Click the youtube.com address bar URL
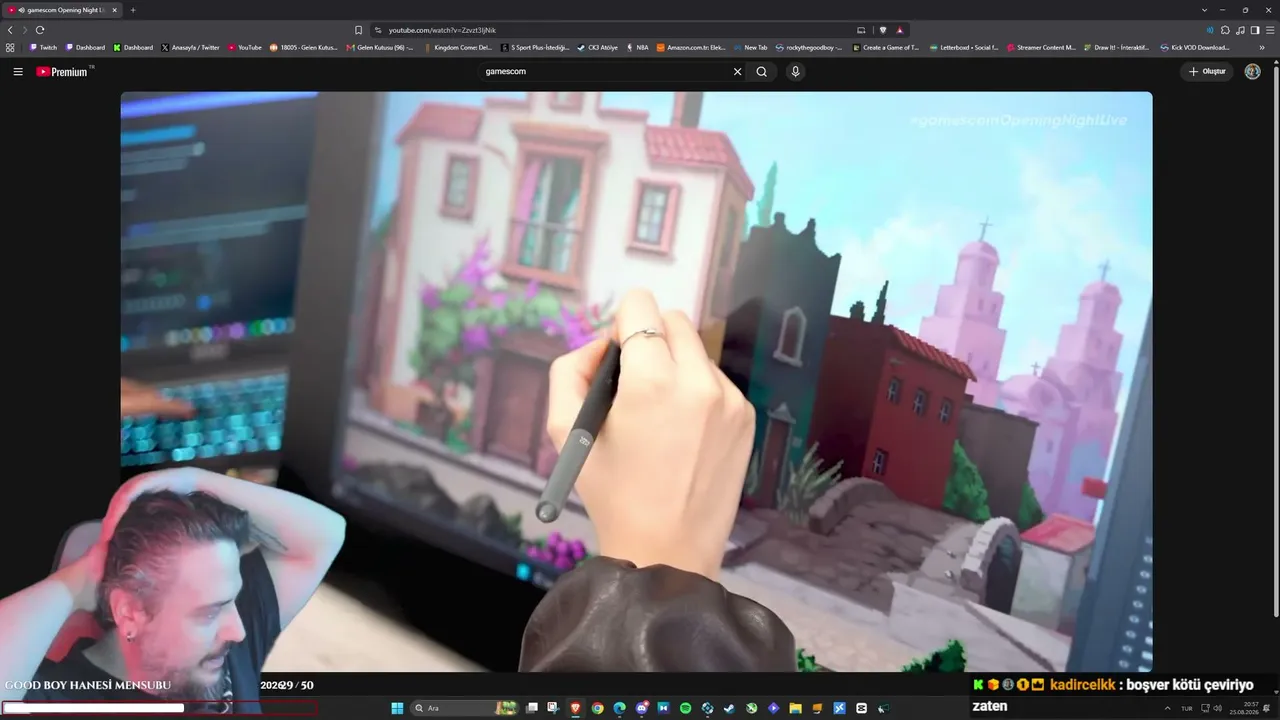Screen dimensions: 1280x720 [x=442, y=30]
